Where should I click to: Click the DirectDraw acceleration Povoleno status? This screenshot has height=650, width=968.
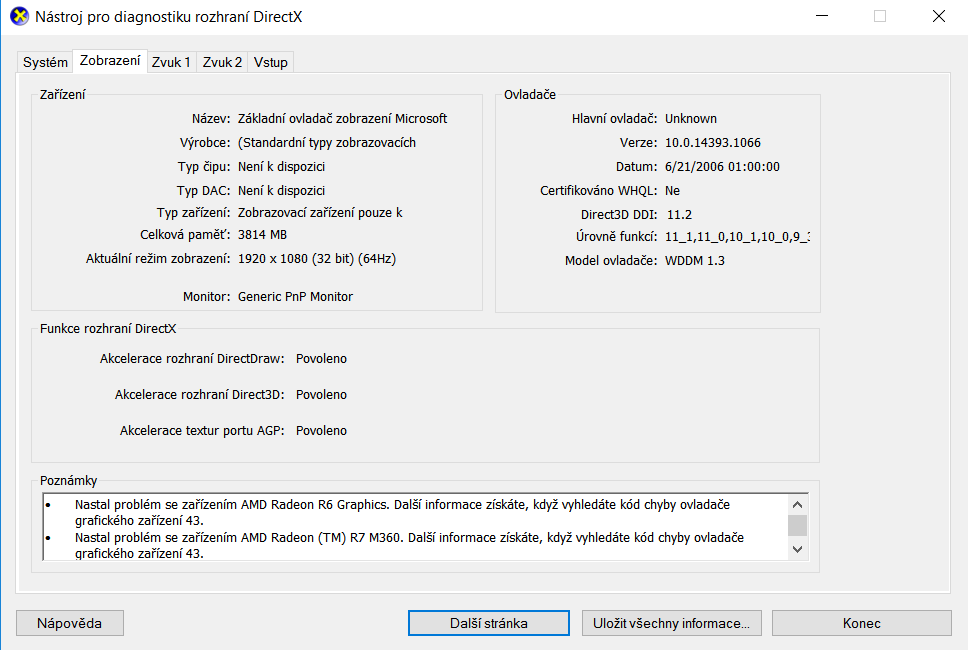click(x=321, y=359)
